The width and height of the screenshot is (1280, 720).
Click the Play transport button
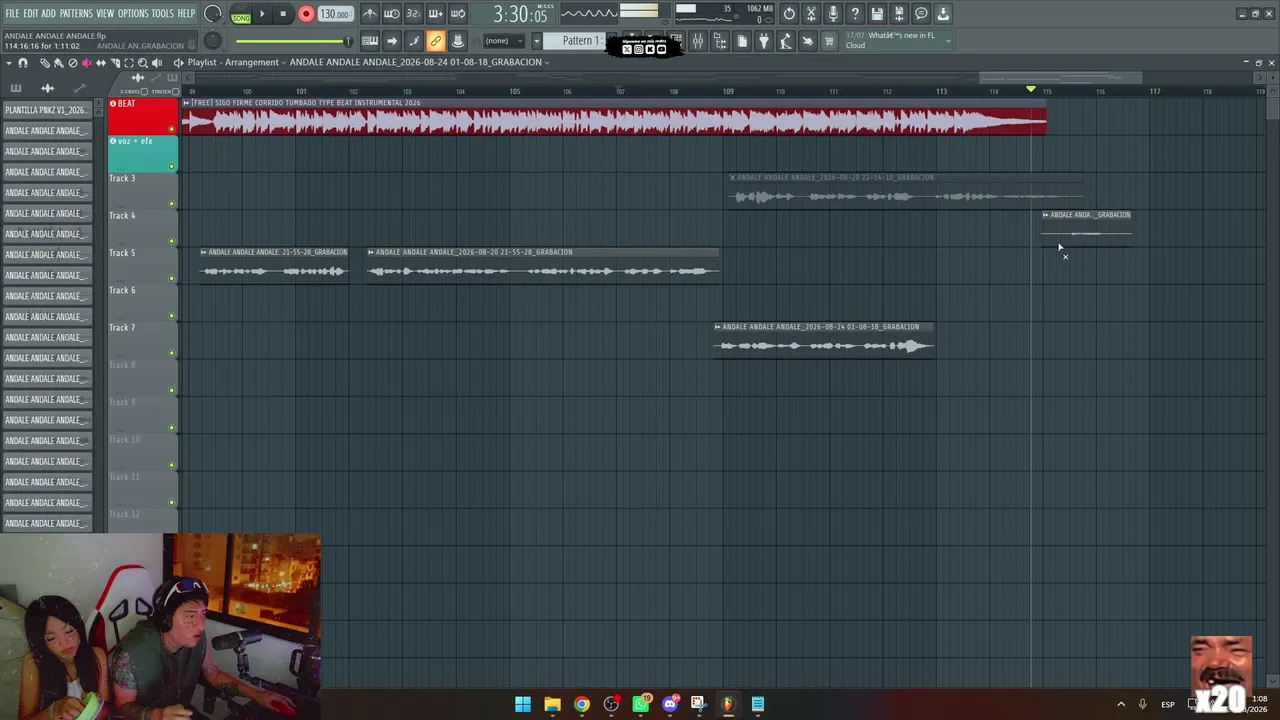(x=263, y=14)
